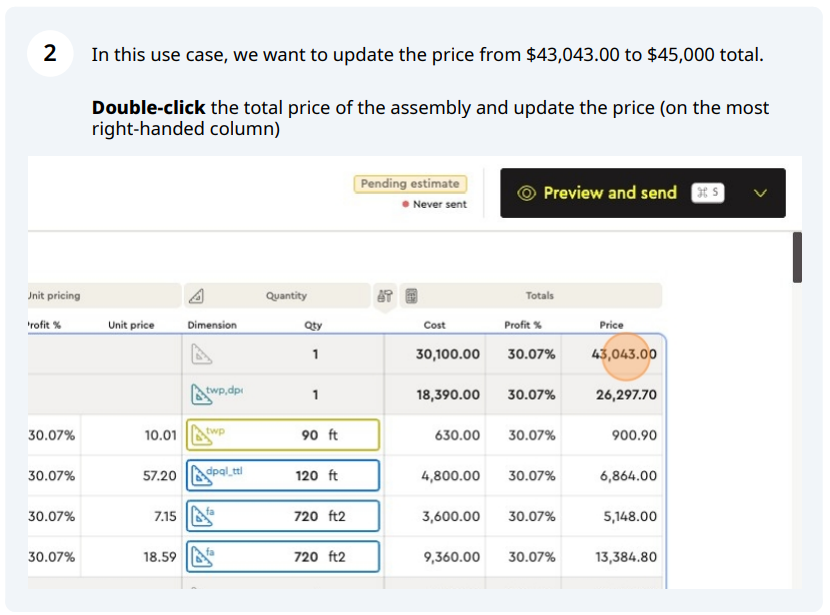Select the Totals column group header
The image size is (830, 615).
point(540,296)
